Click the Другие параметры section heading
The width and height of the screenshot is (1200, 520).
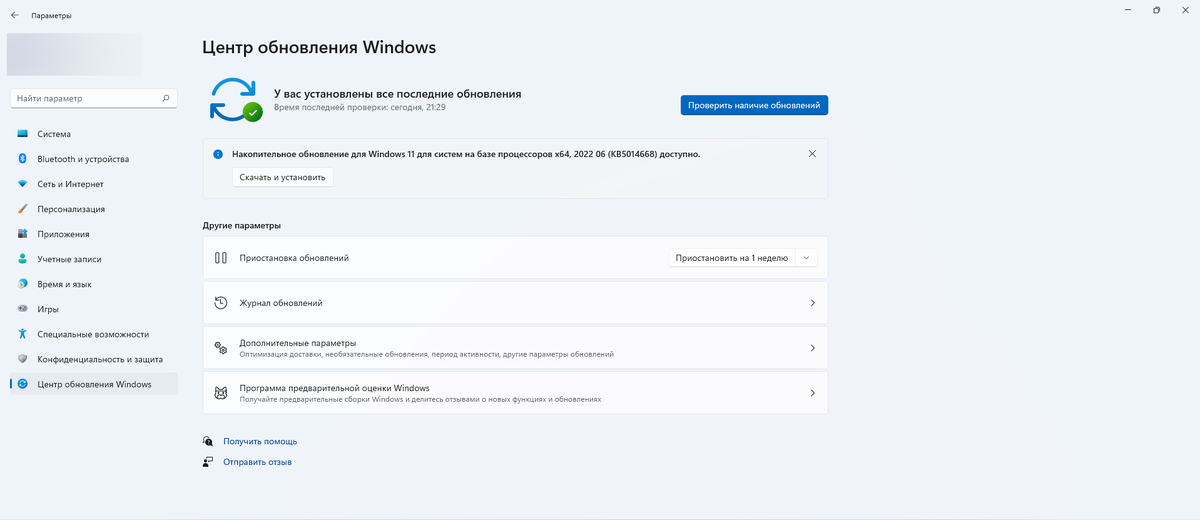242,226
